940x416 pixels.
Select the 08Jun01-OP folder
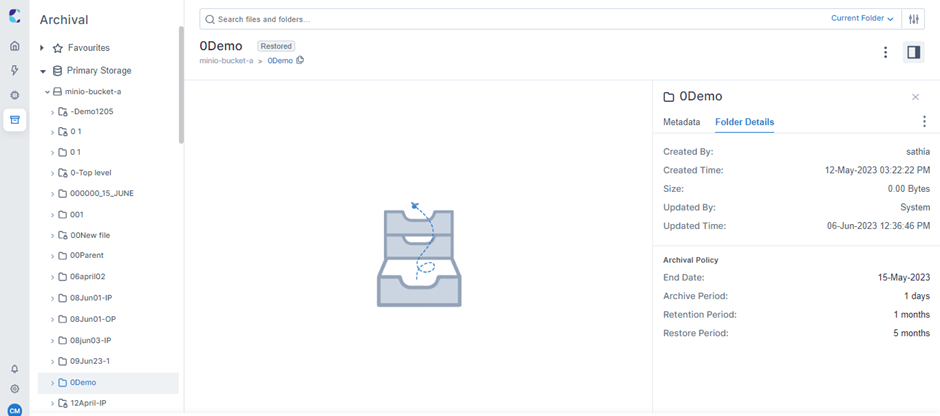point(93,319)
